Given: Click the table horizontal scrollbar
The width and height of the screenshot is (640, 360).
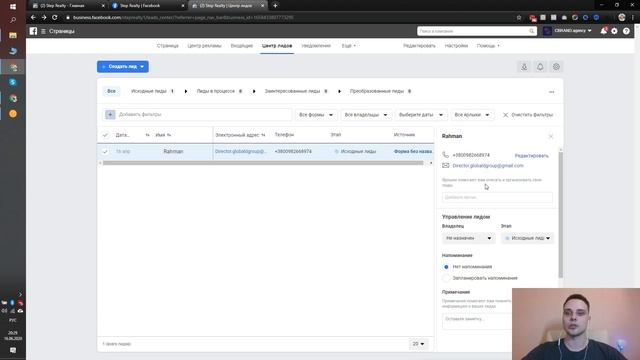Looking at the screenshot, I should (263, 163).
